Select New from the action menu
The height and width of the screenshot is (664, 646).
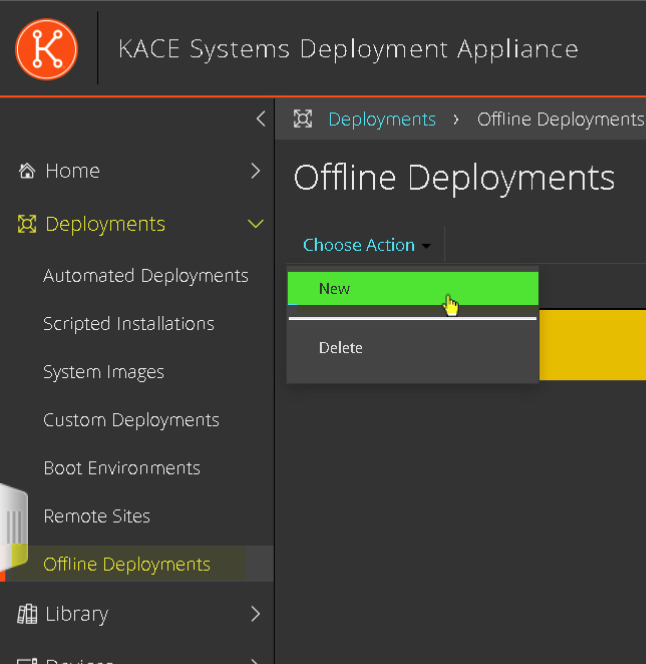coord(413,288)
